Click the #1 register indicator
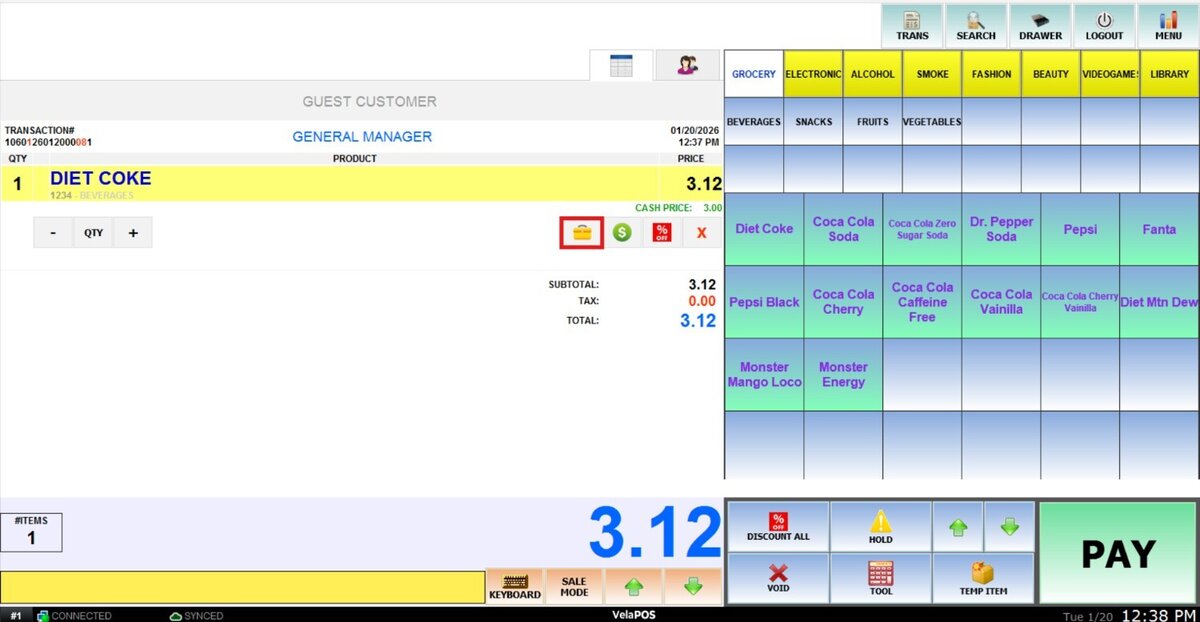 16,616
